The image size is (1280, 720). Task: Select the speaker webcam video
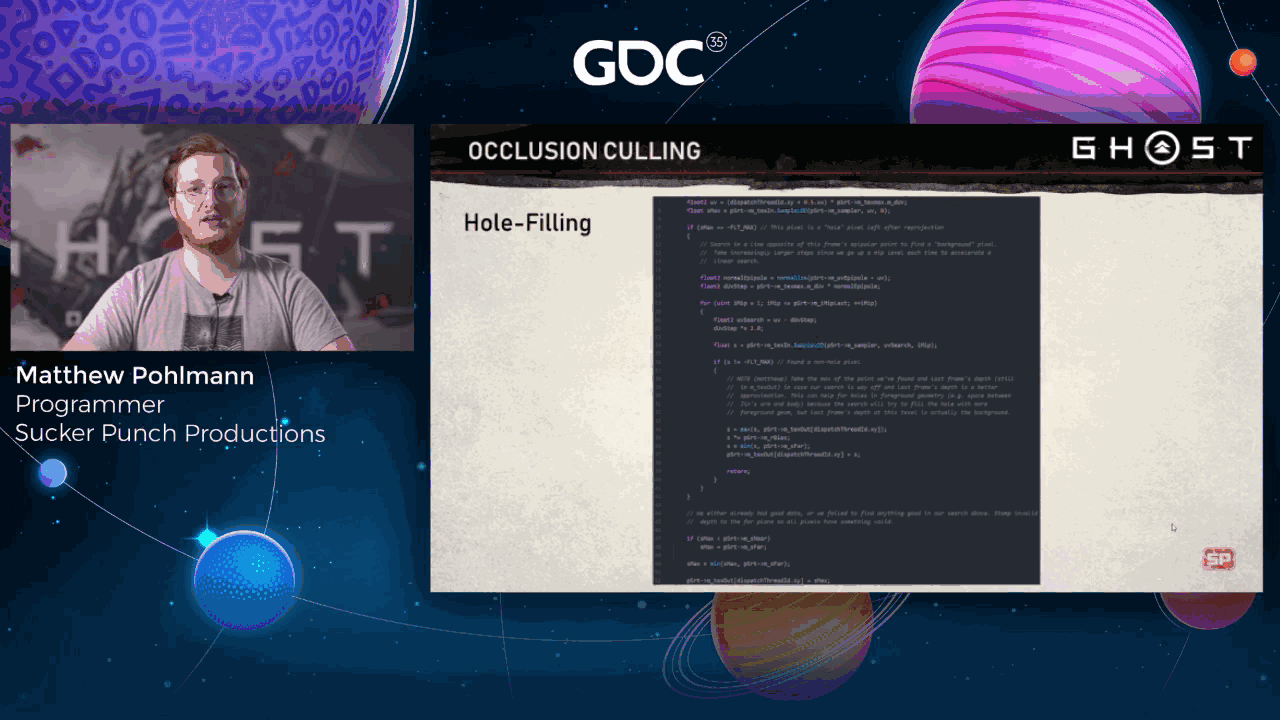pyautogui.click(x=212, y=237)
